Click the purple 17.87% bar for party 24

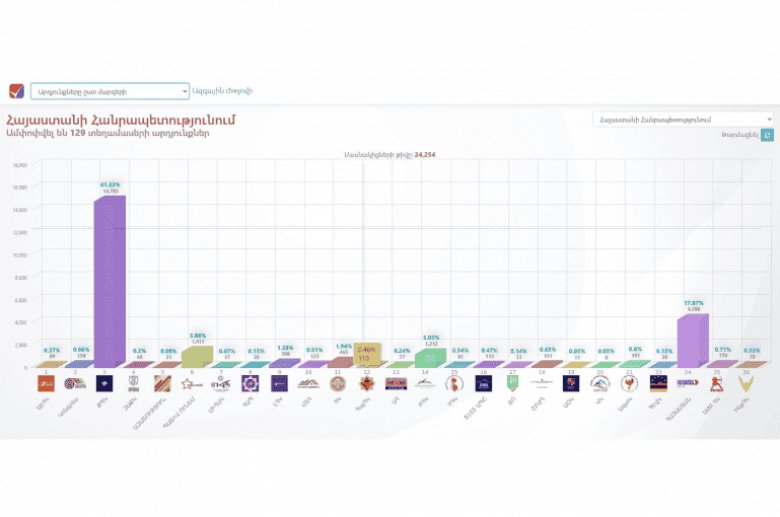pyautogui.click(x=691, y=340)
